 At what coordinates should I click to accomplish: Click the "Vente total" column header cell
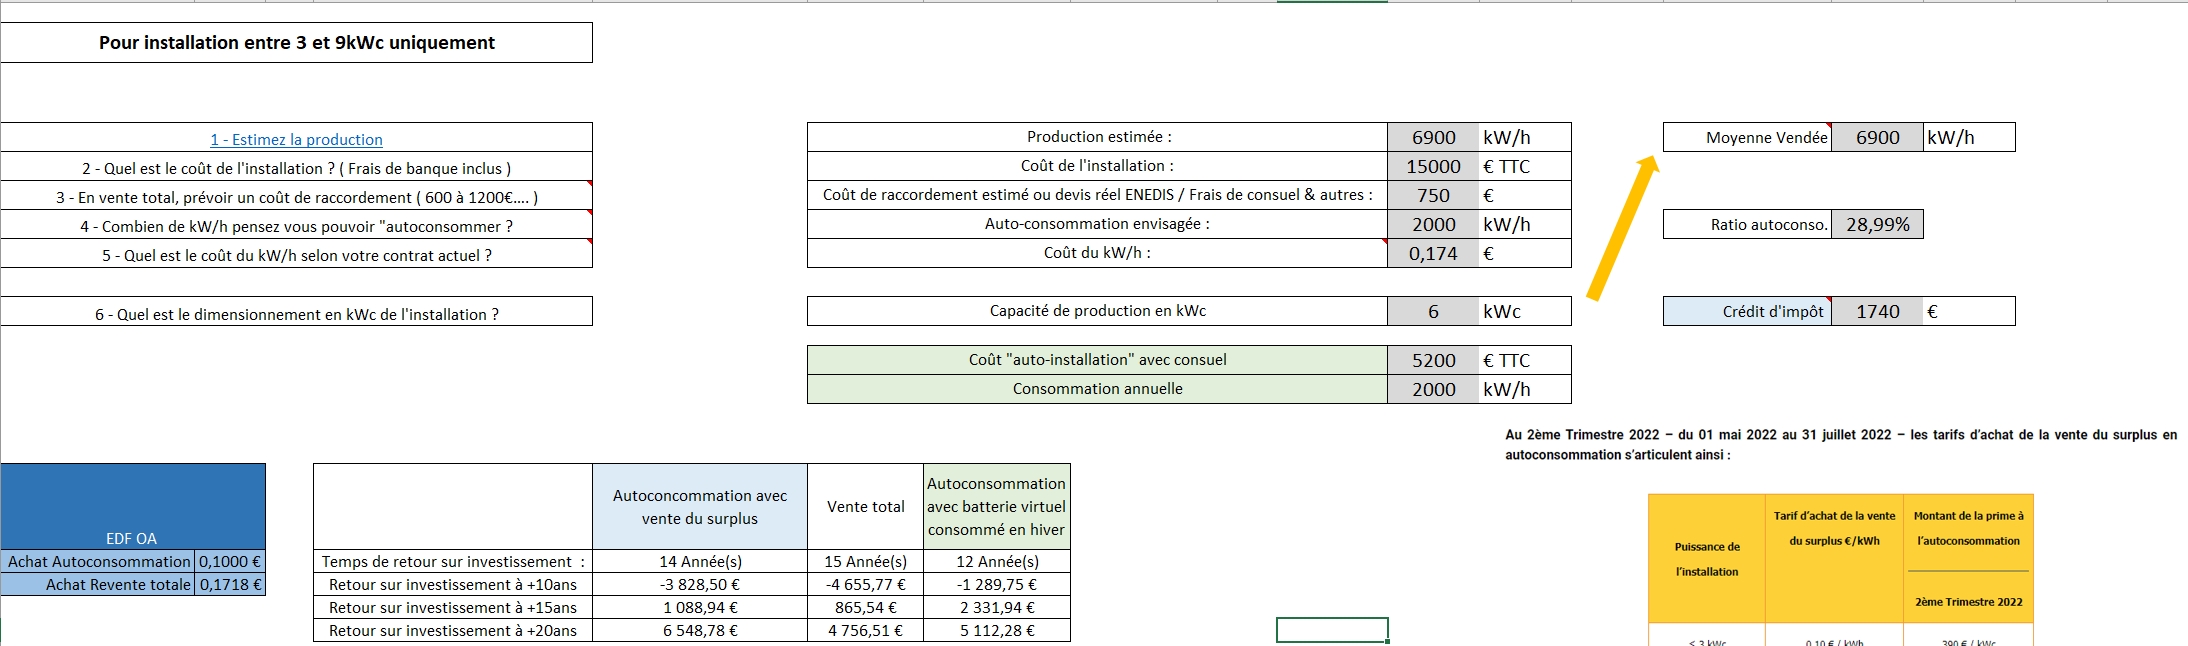(865, 507)
